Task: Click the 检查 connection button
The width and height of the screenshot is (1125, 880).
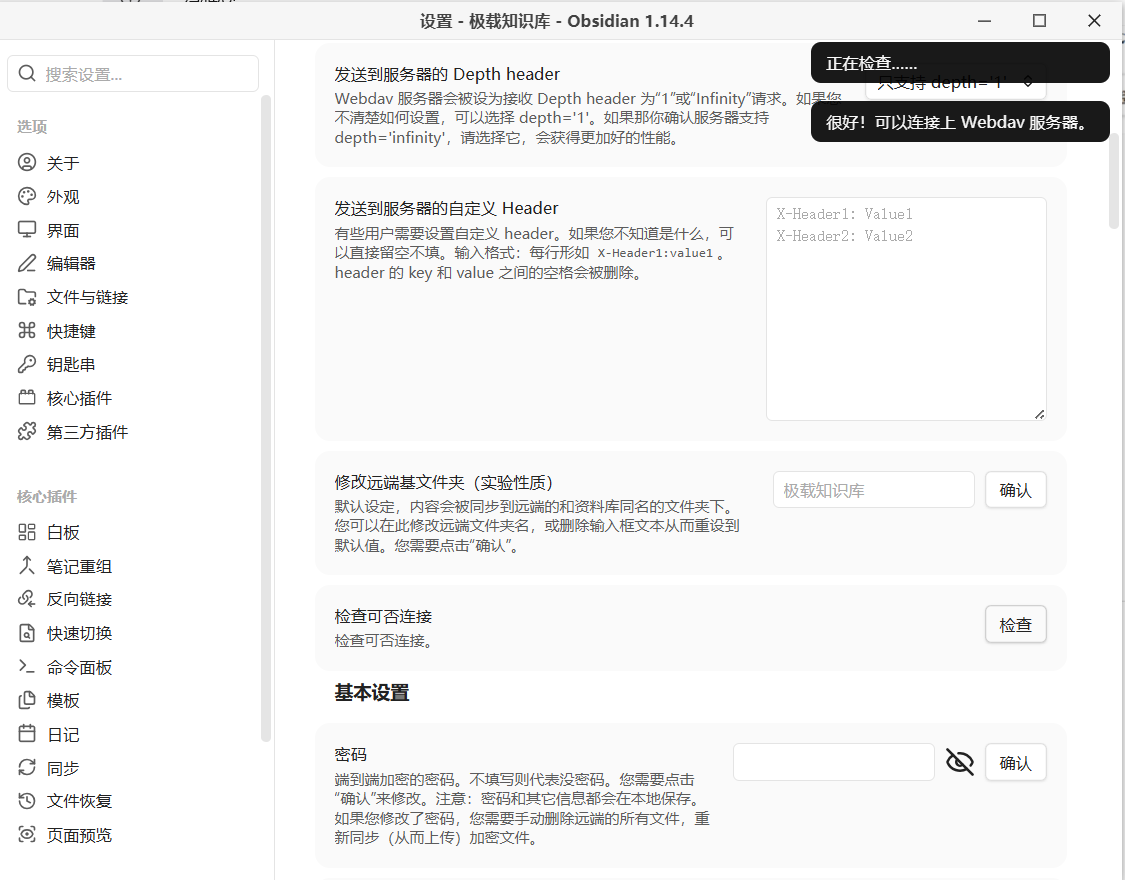Action: click(x=1015, y=625)
